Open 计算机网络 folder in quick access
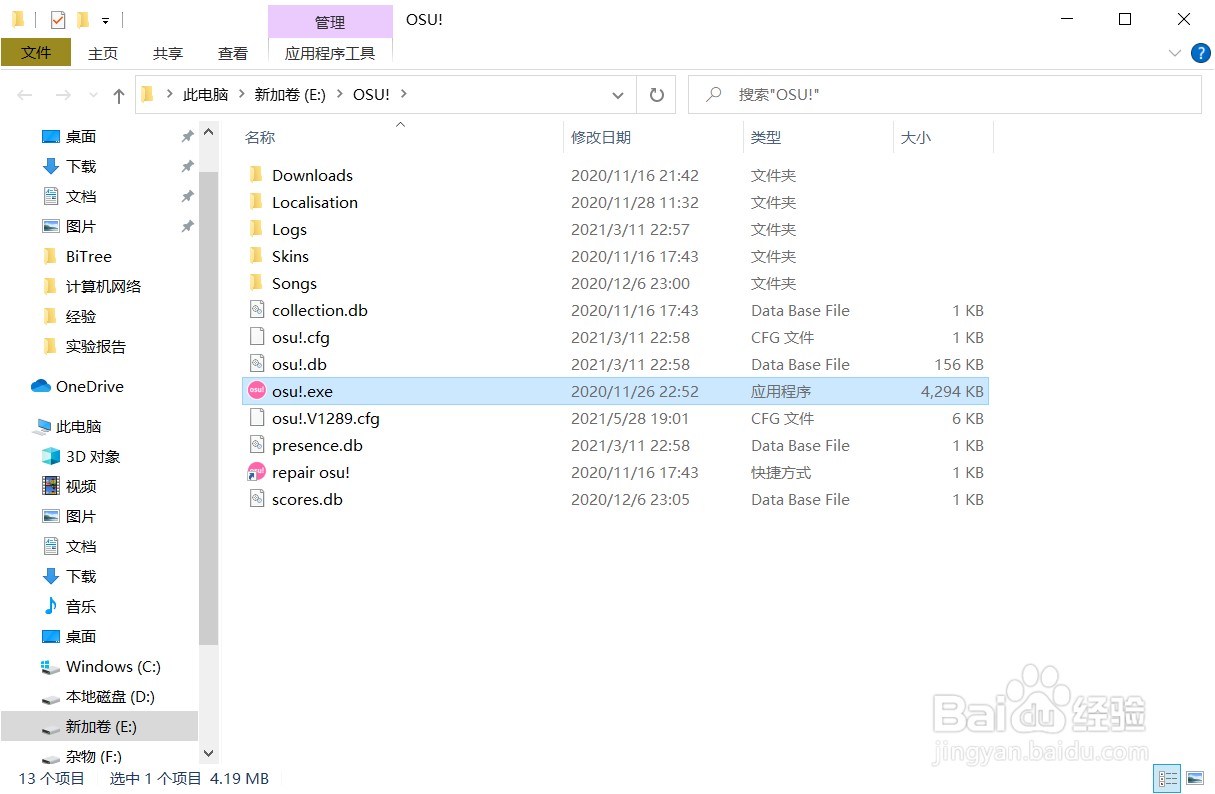The image size is (1215, 794). tap(92, 286)
